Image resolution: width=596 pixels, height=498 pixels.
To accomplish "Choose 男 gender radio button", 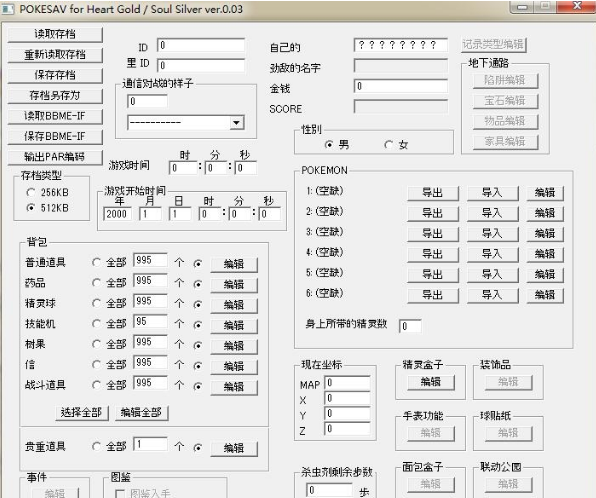I will tap(329, 145).
